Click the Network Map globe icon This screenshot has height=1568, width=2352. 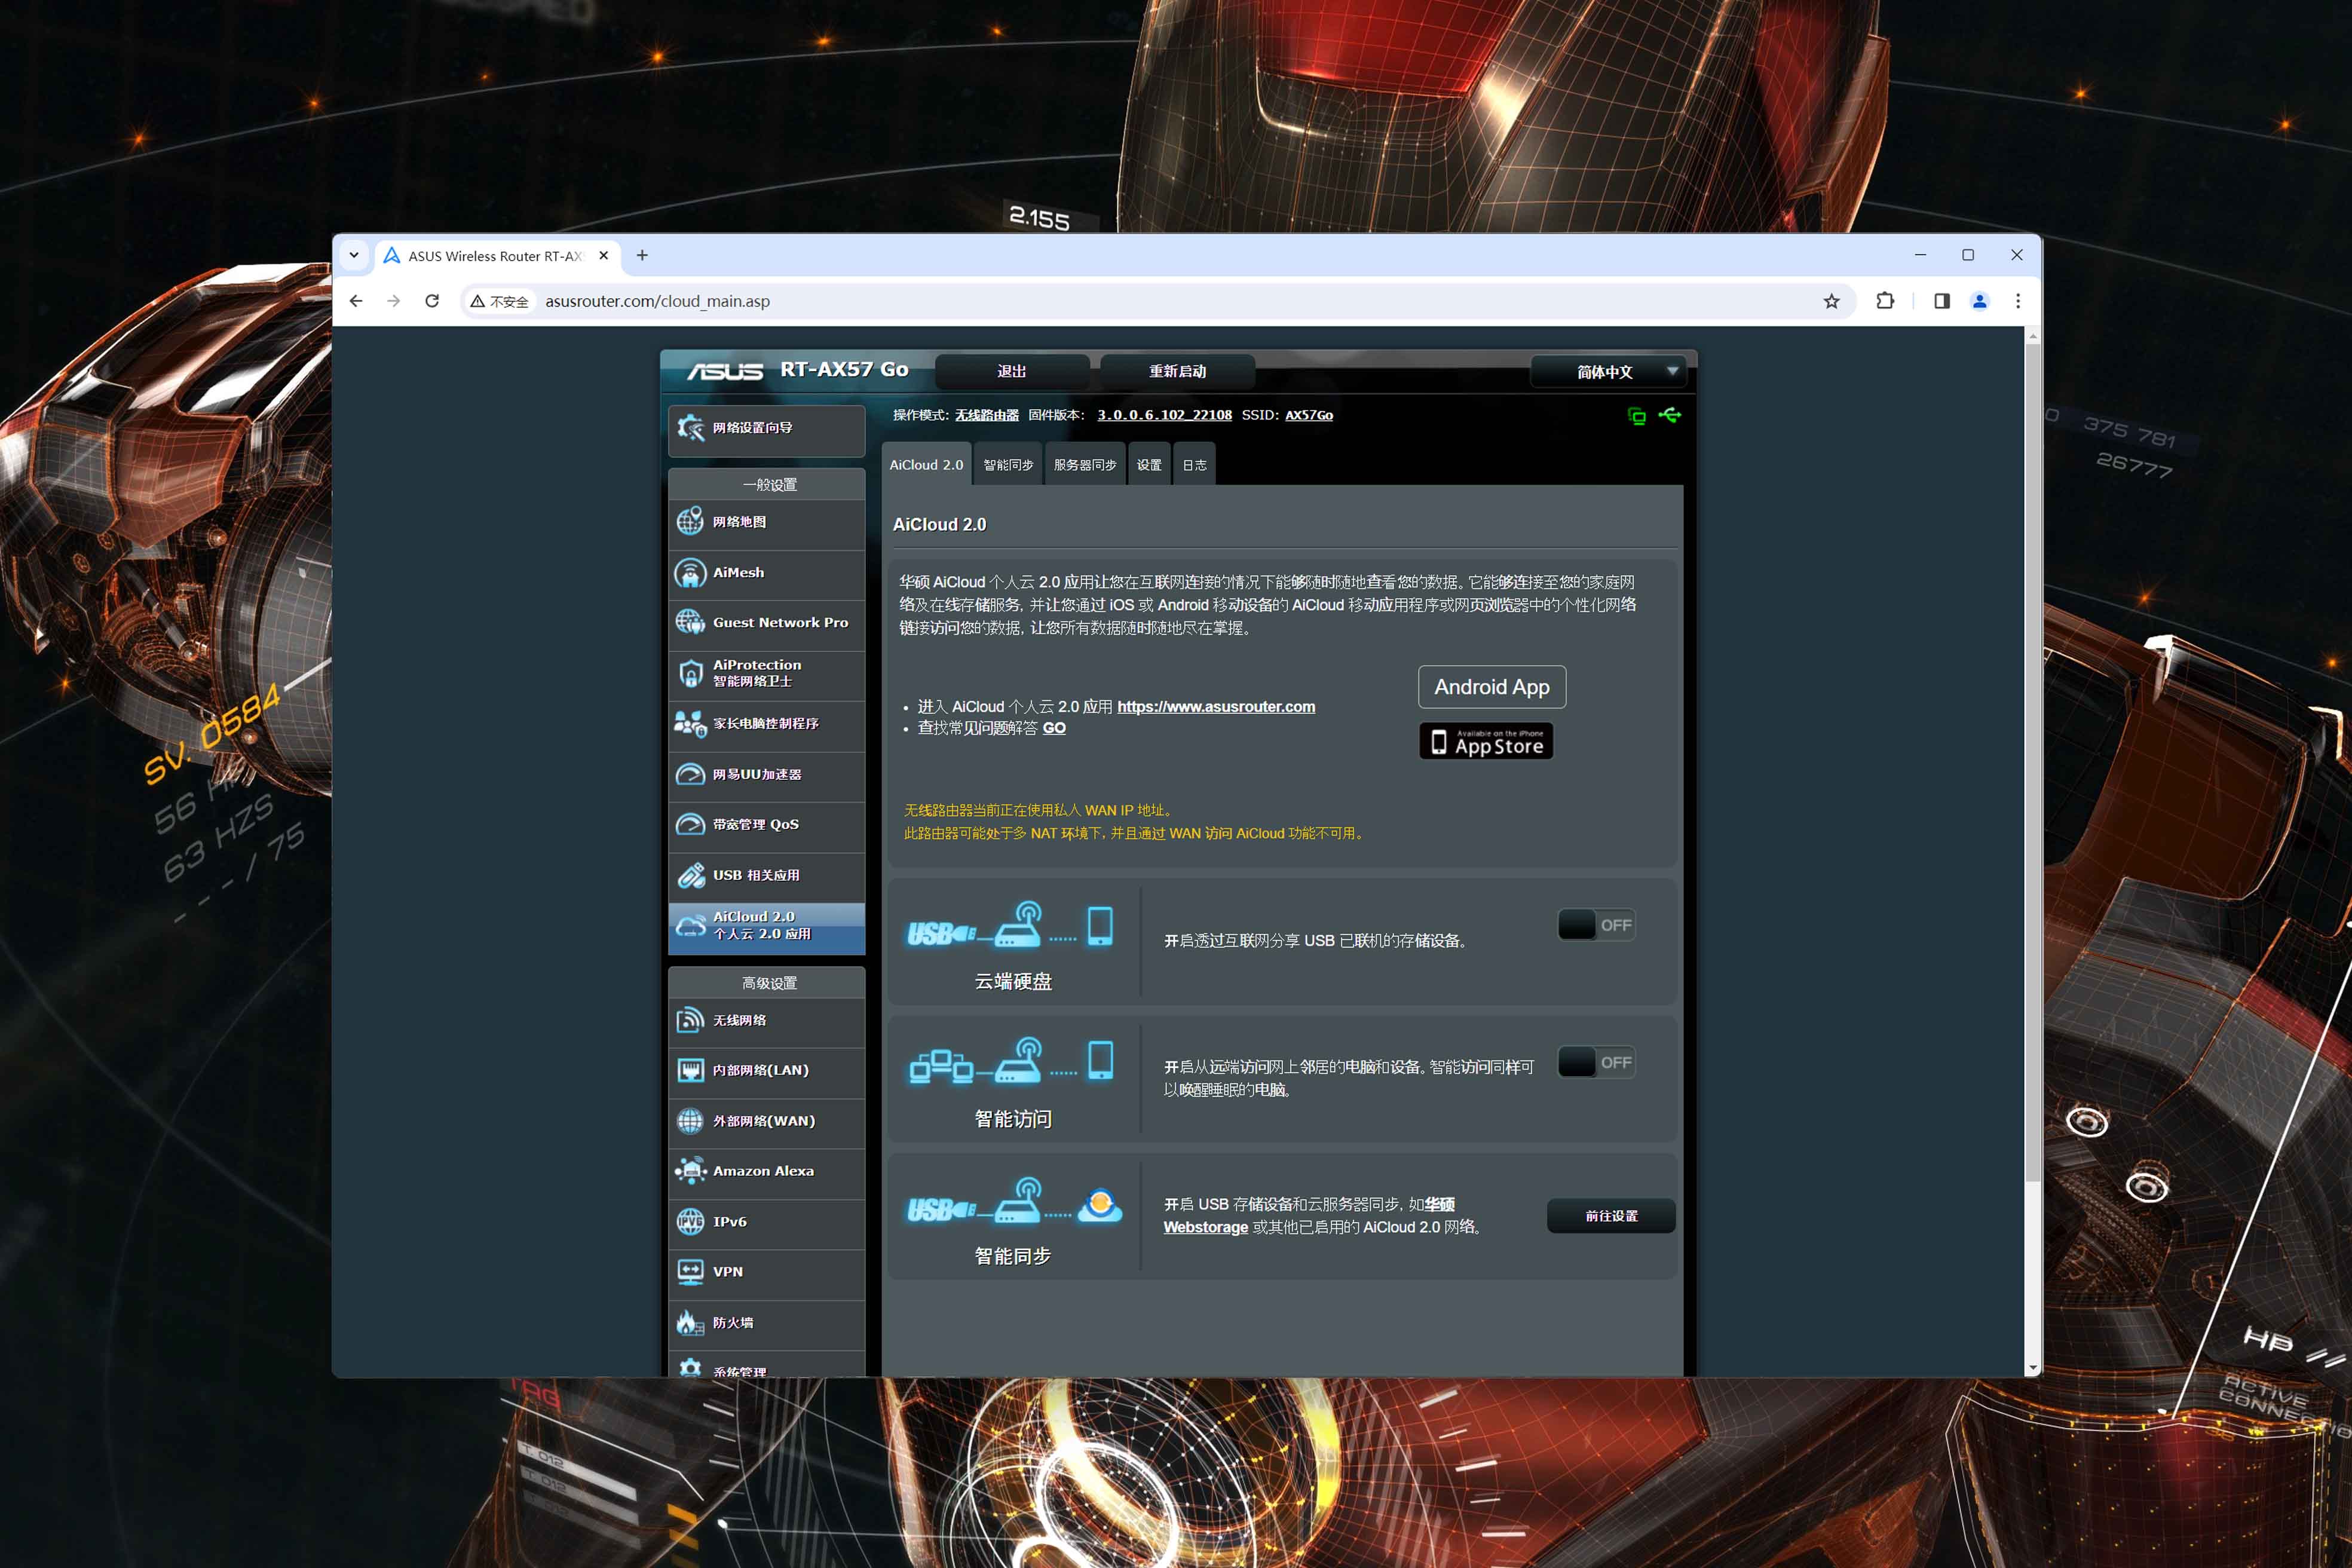click(x=690, y=522)
